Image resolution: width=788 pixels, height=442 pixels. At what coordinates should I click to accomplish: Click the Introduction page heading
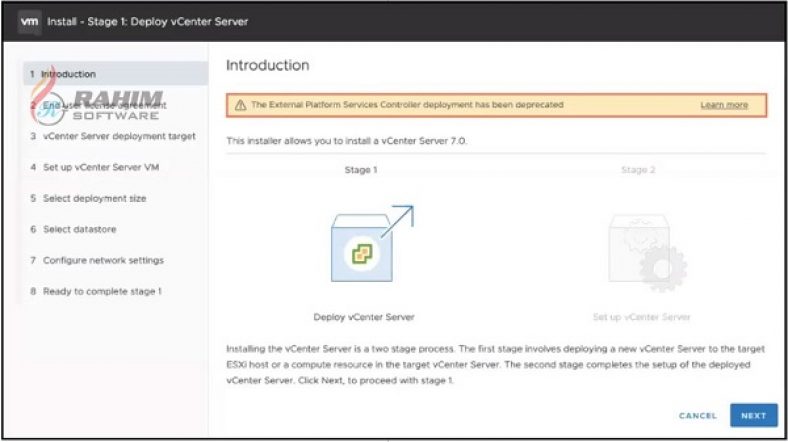point(268,65)
